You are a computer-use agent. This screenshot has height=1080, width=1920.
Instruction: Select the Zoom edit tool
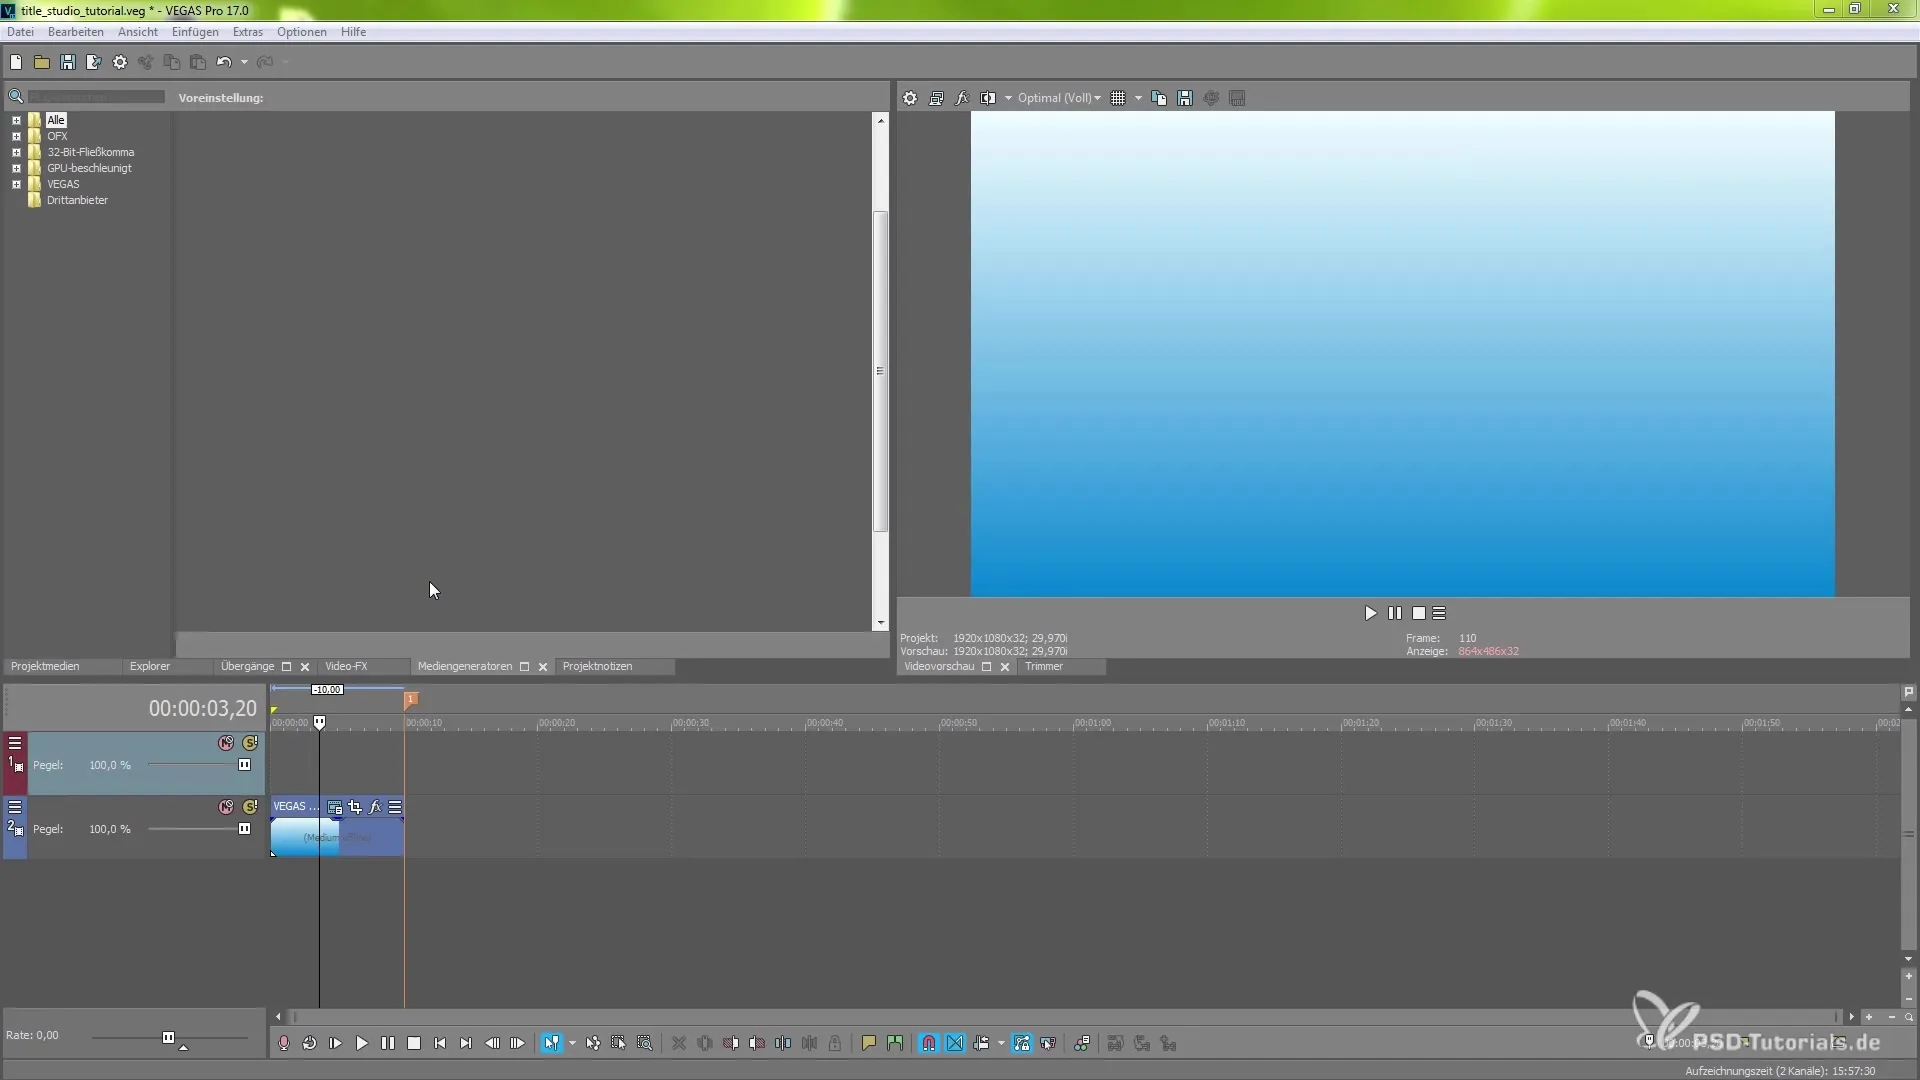645,1043
